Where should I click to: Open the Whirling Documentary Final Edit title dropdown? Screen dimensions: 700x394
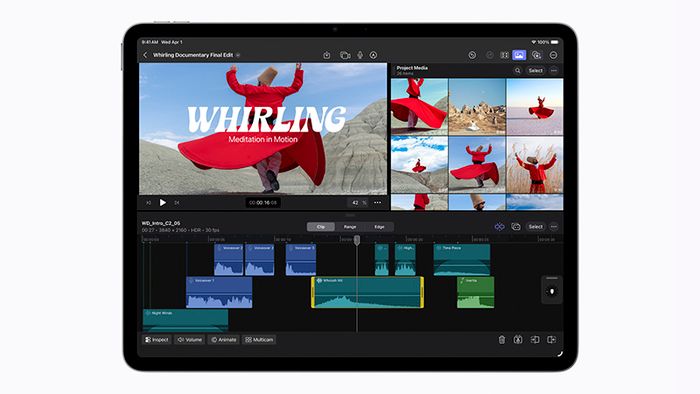tap(238, 55)
